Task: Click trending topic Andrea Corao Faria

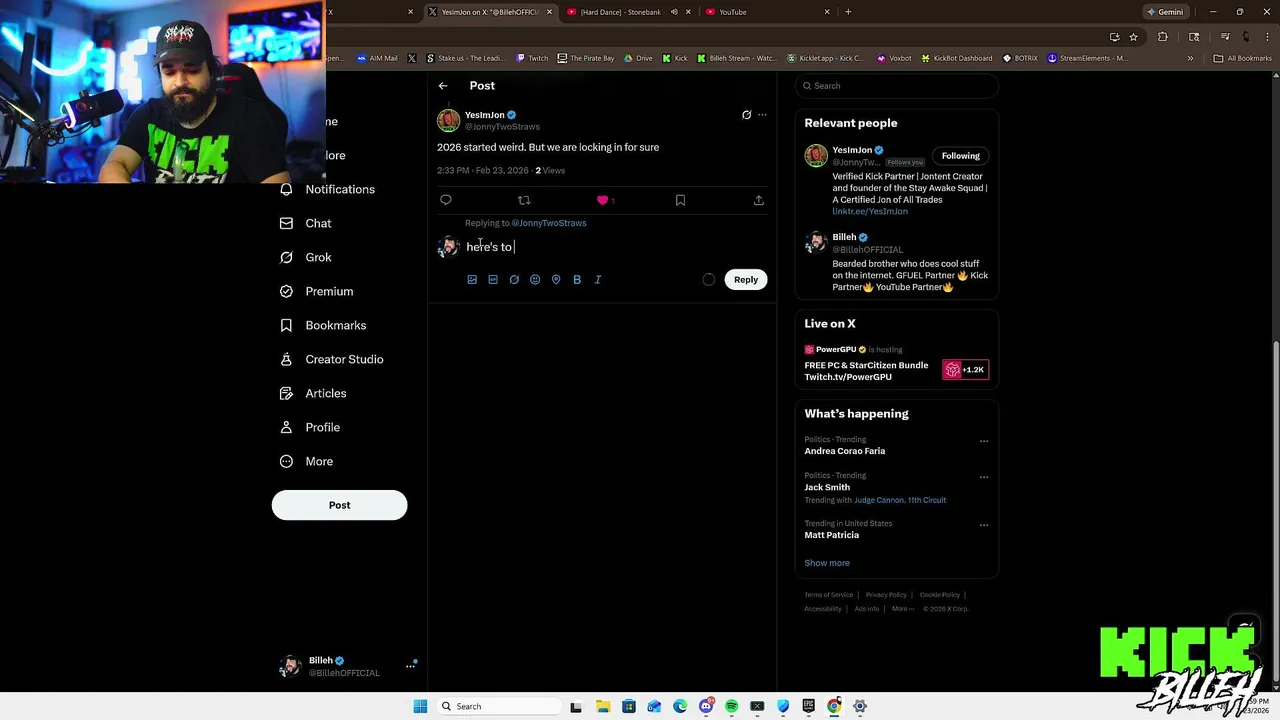Action: pos(845,451)
